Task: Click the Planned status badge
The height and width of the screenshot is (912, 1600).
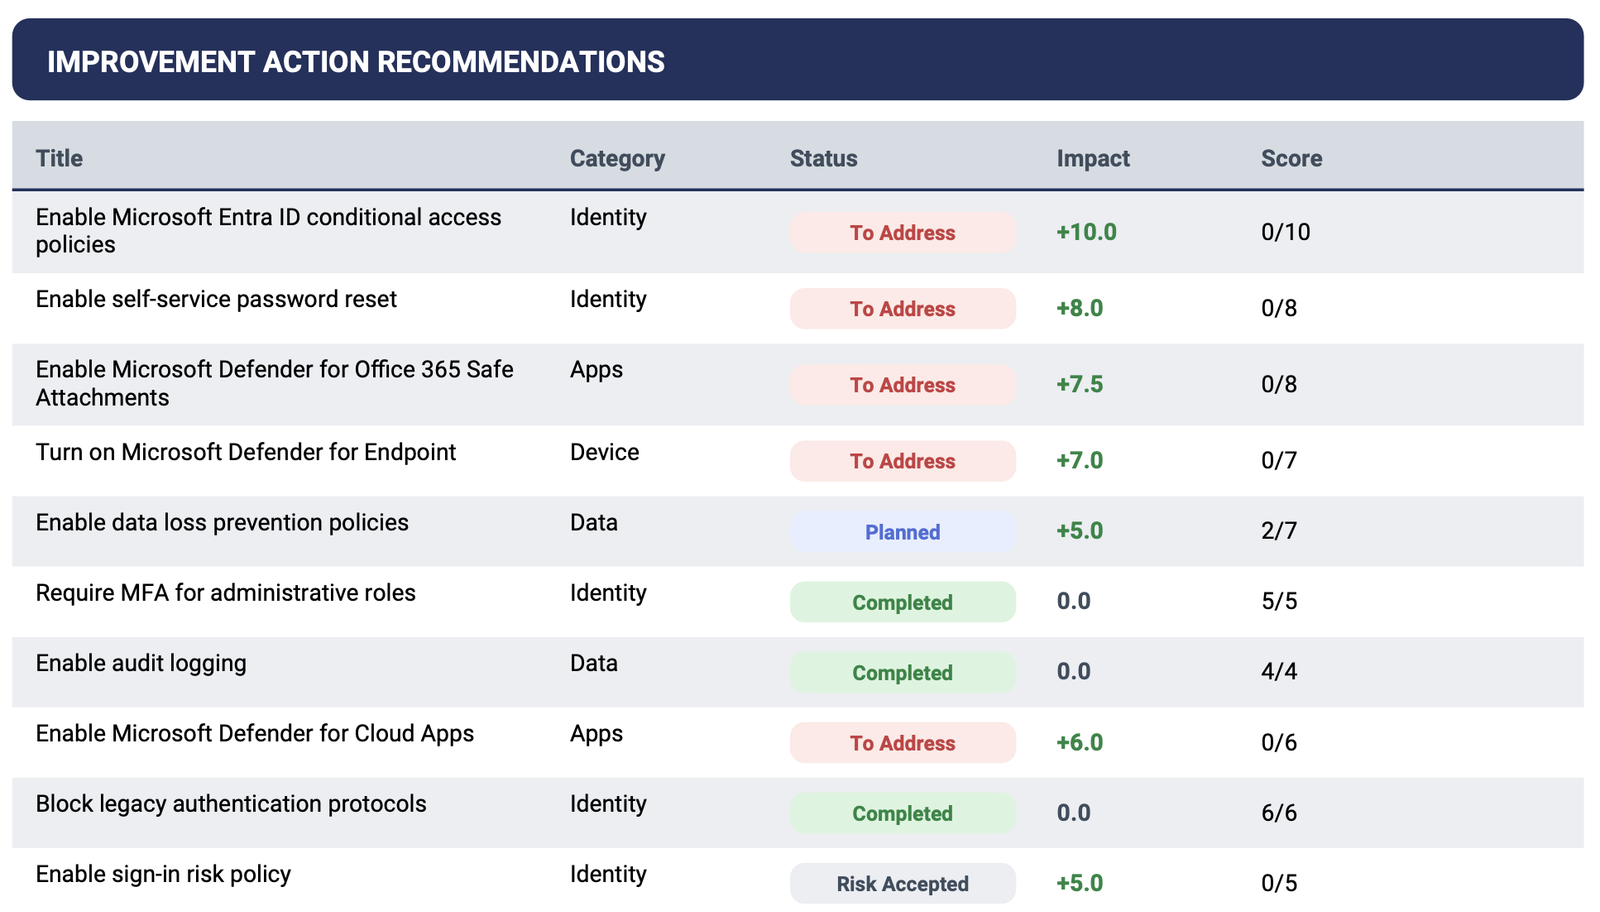Action: [x=903, y=532]
